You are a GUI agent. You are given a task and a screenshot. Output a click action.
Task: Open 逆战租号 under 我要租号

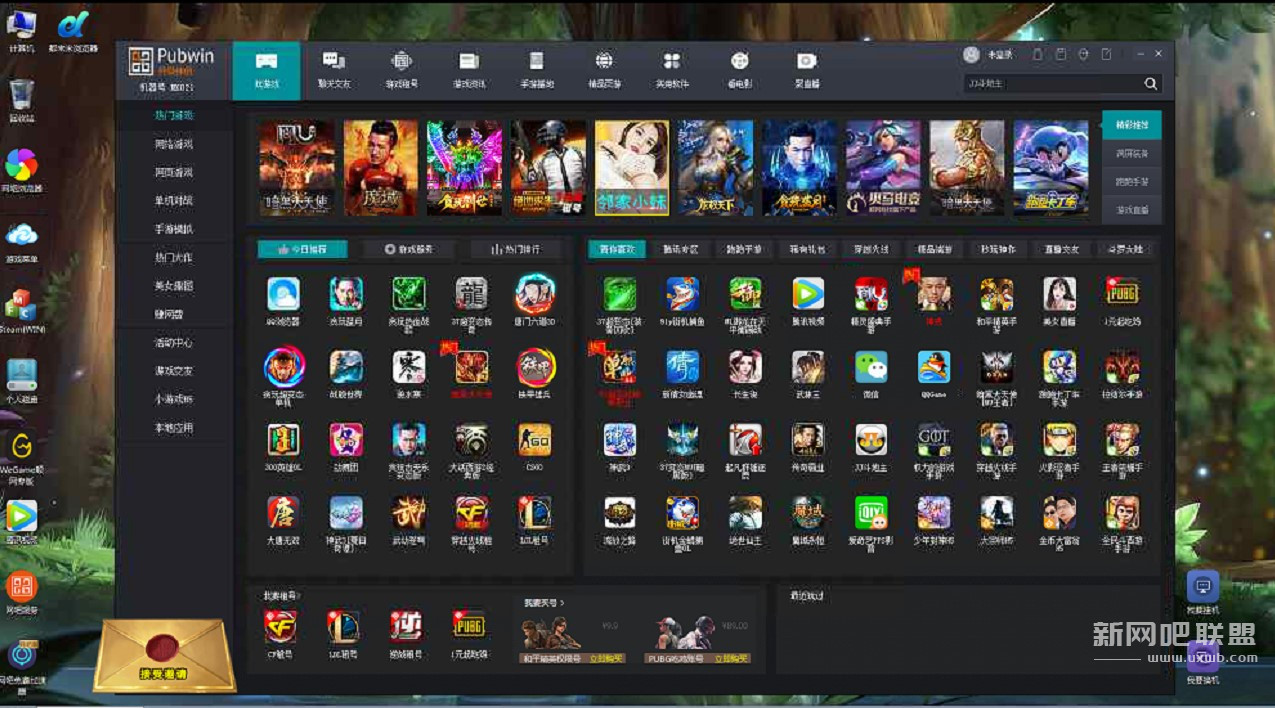(405, 626)
